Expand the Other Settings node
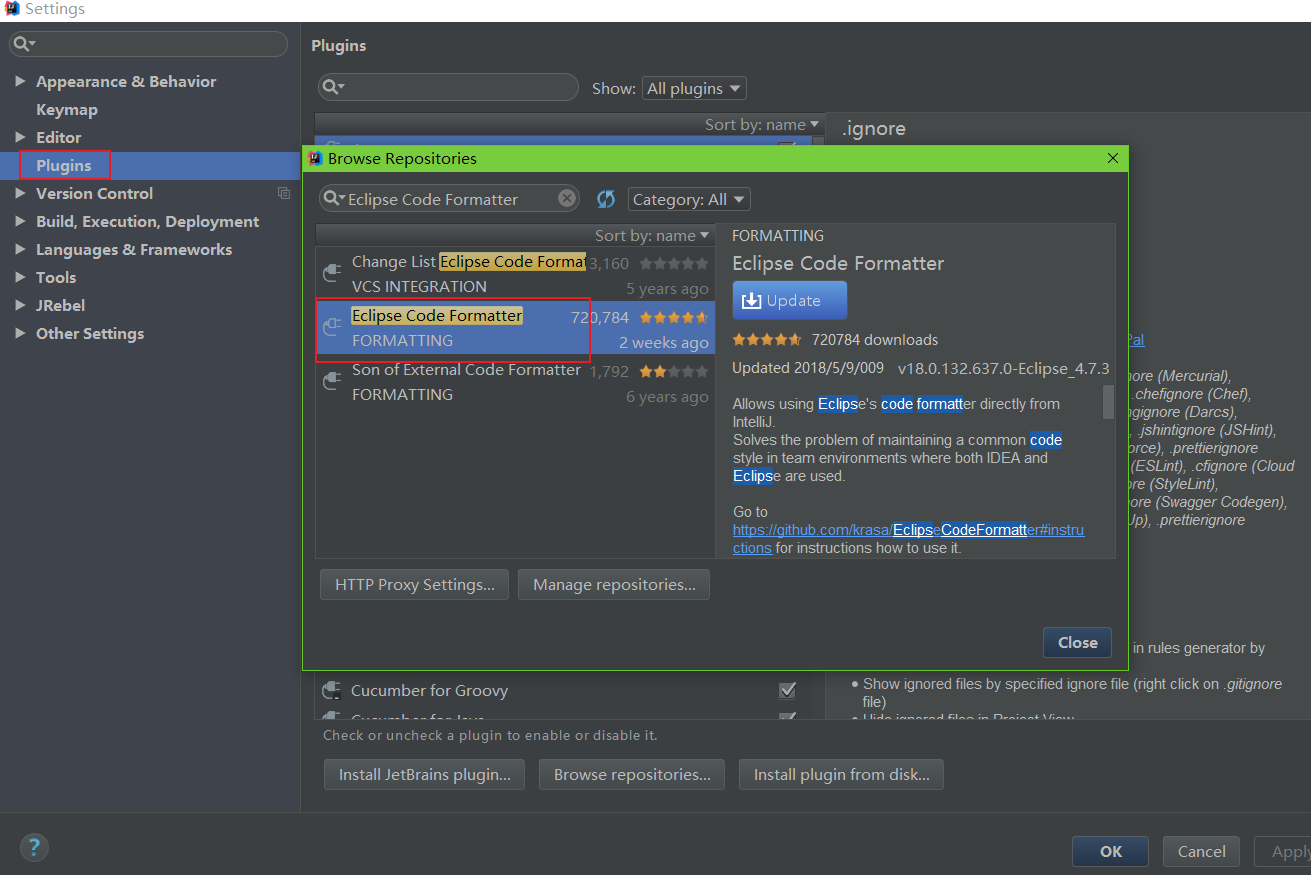Viewport: 1311px width, 875px height. click(x=20, y=333)
